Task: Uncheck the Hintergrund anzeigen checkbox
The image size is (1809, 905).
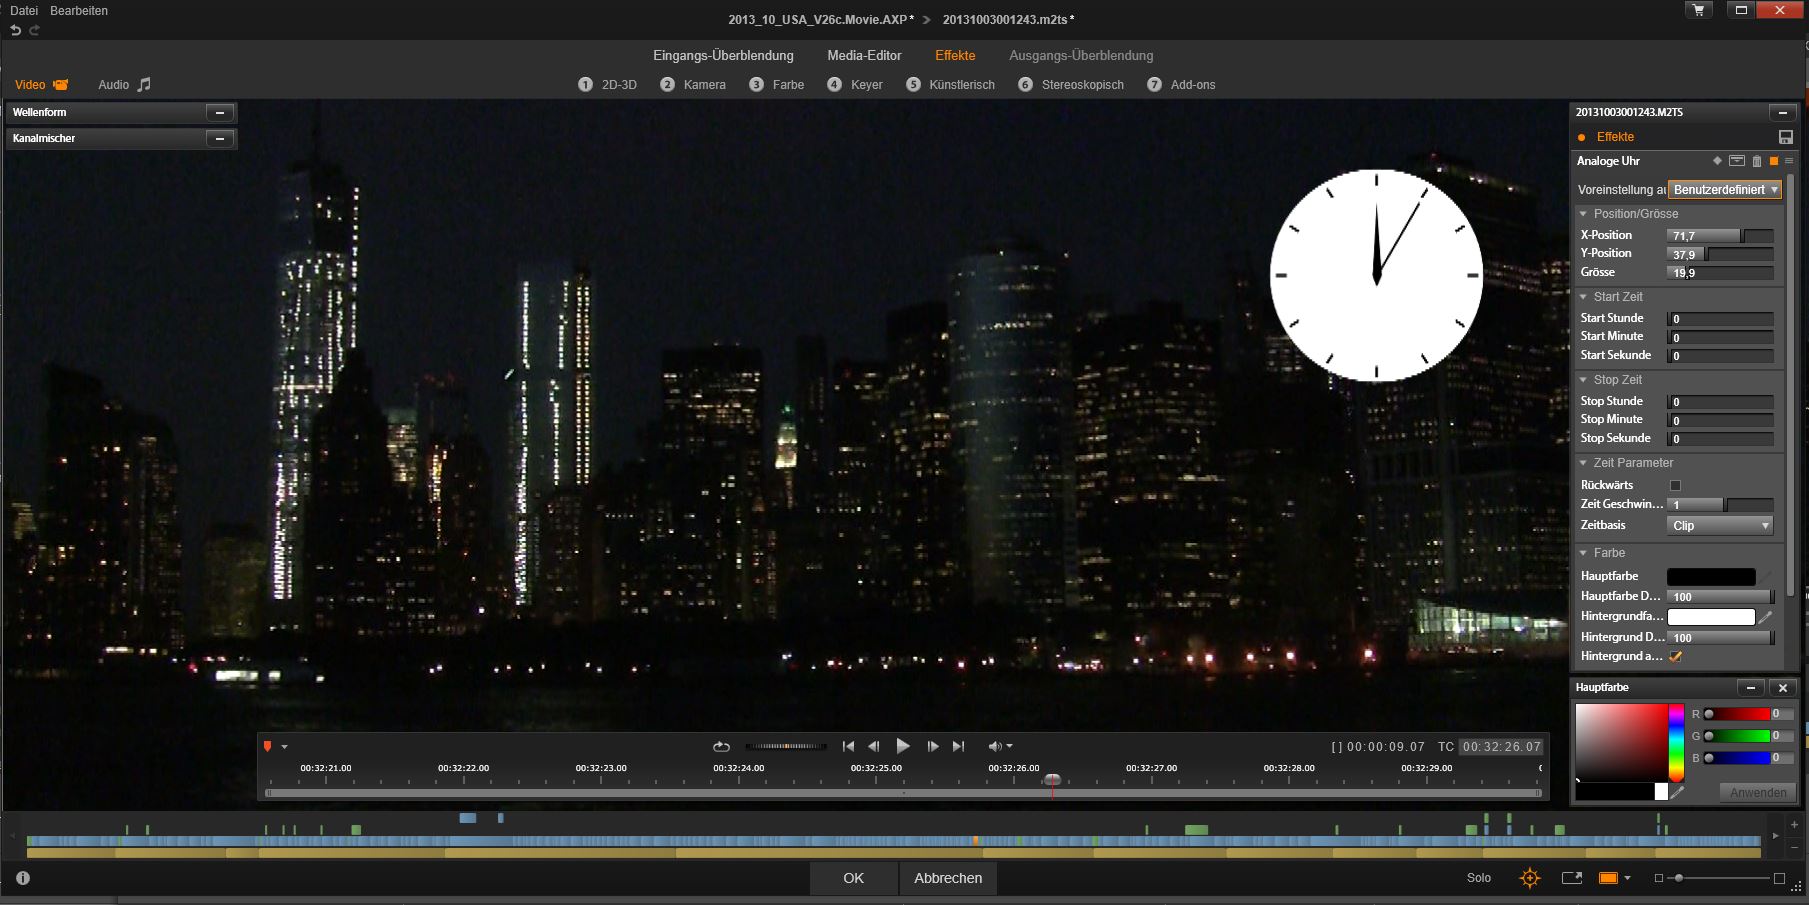Action: pos(1676,657)
